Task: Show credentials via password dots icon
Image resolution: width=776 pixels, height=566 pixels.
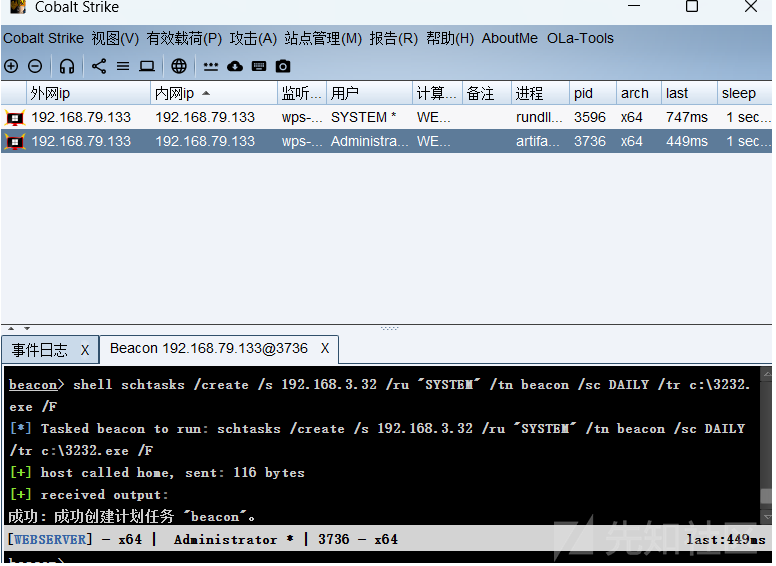Action: [211, 66]
